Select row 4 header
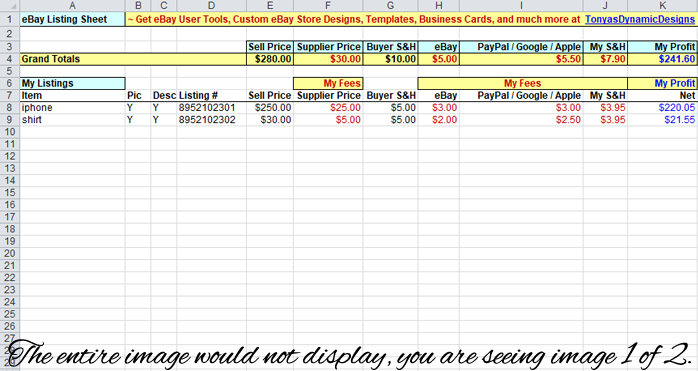This screenshot has width=698, height=371. (9, 59)
